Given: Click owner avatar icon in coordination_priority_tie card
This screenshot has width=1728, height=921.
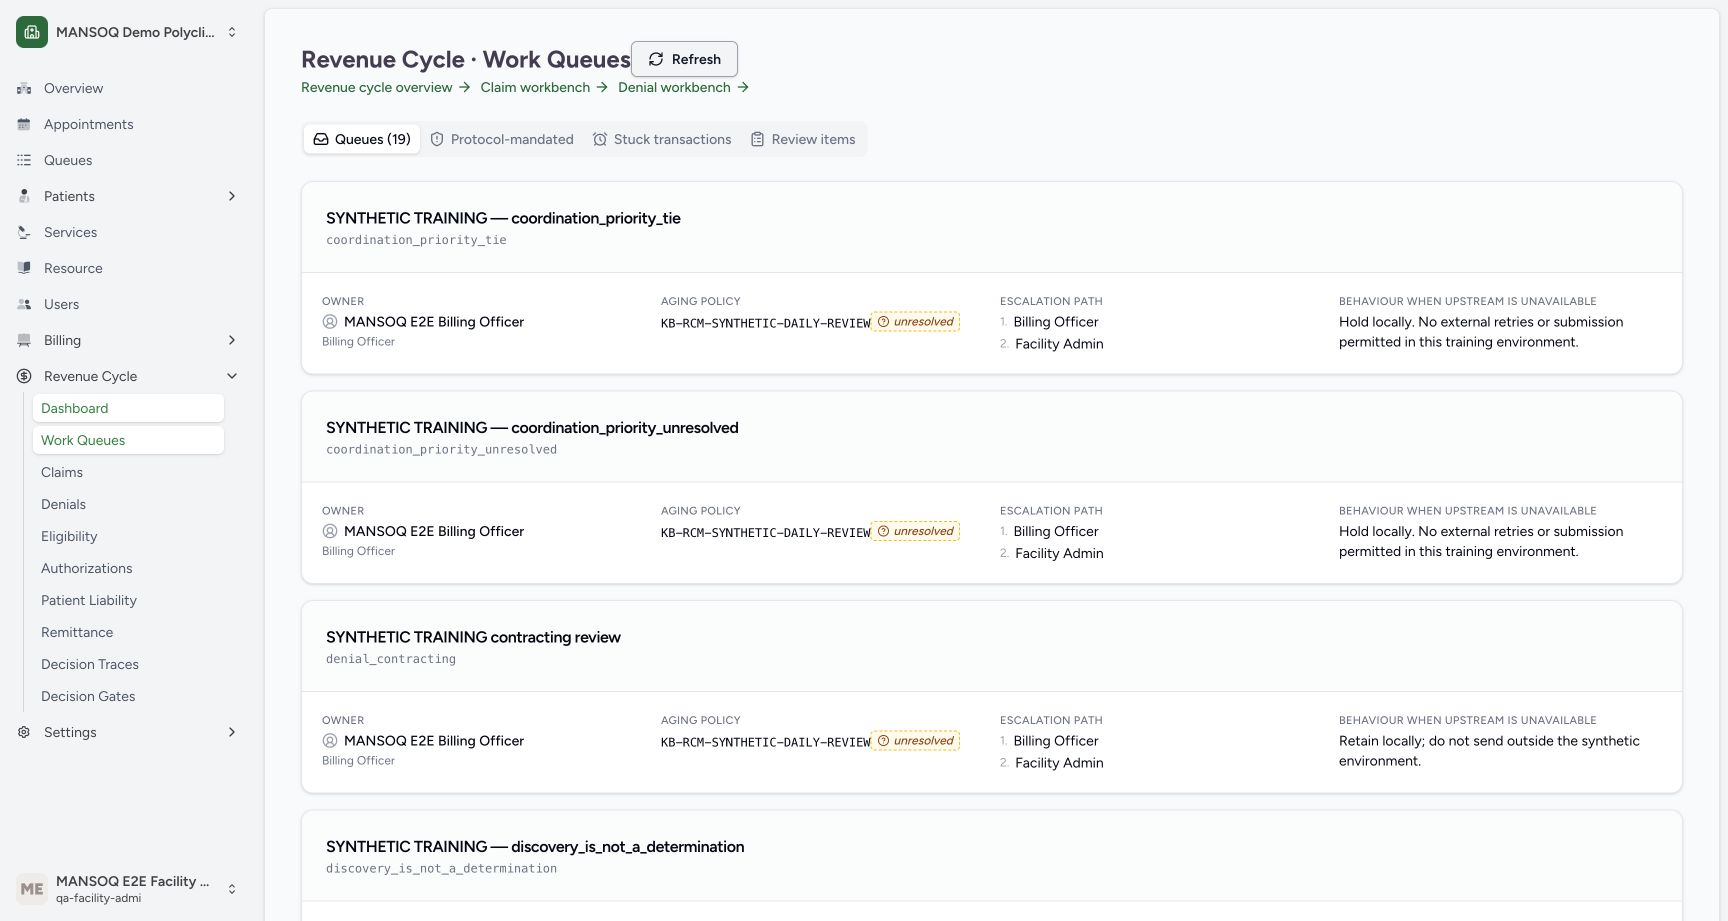Looking at the screenshot, I should [x=330, y=322].
